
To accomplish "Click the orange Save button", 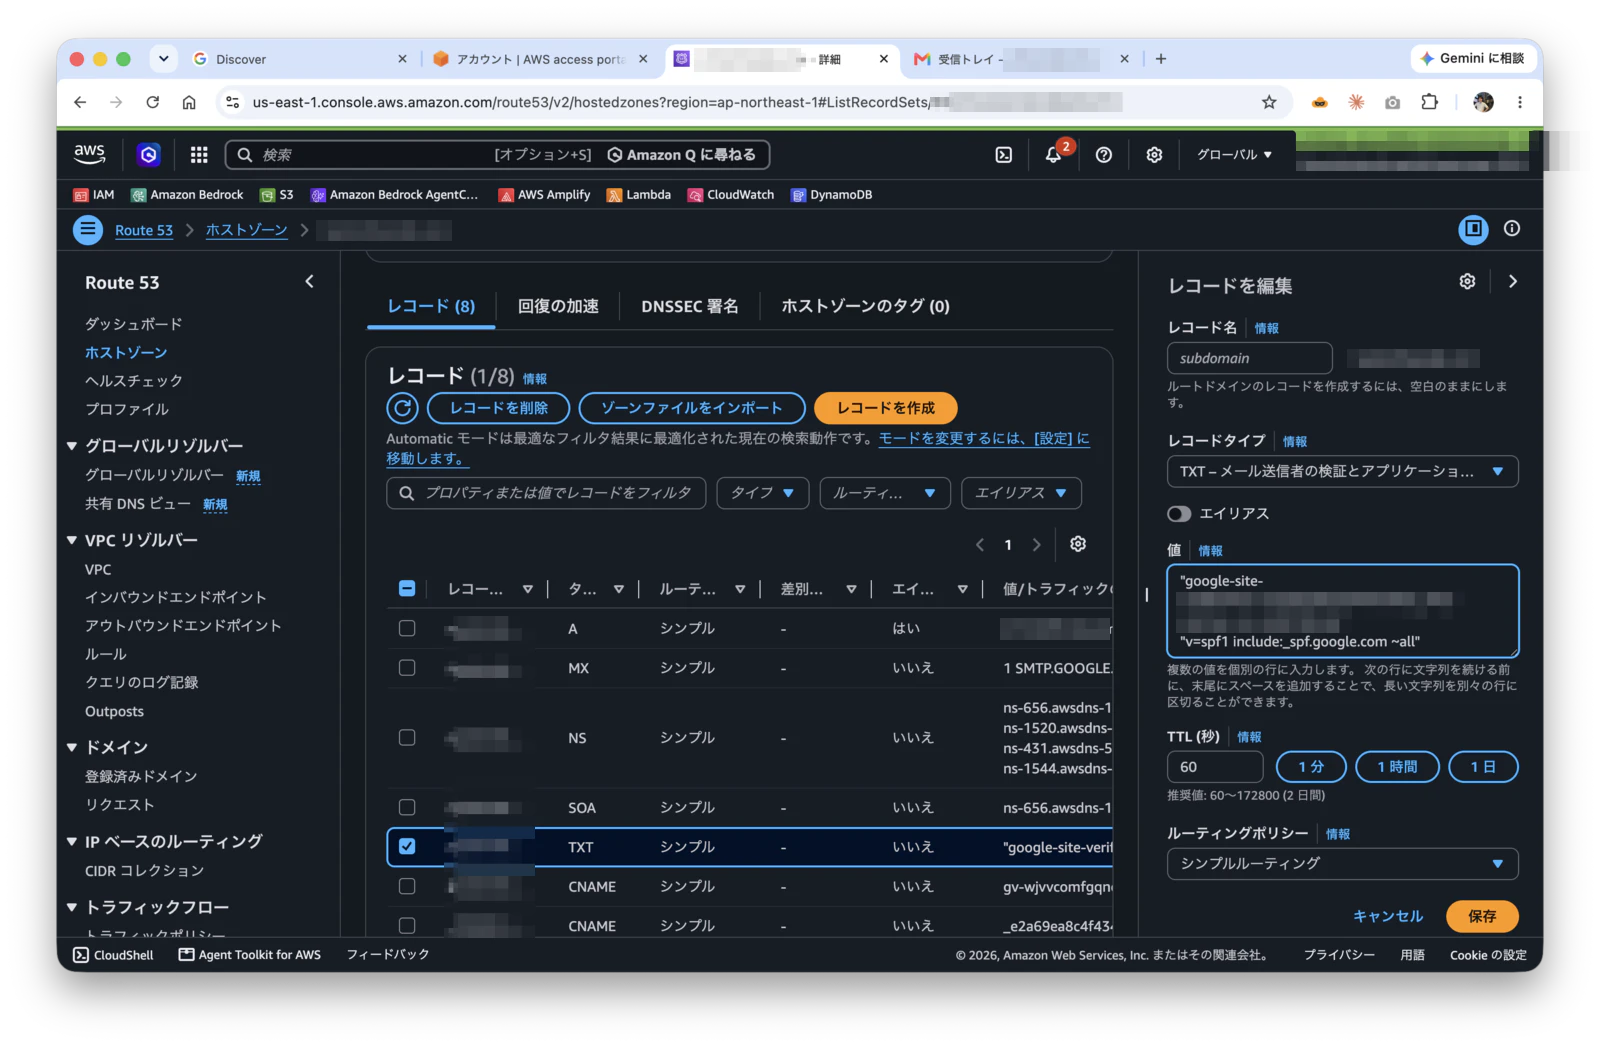I will 1482,916.
